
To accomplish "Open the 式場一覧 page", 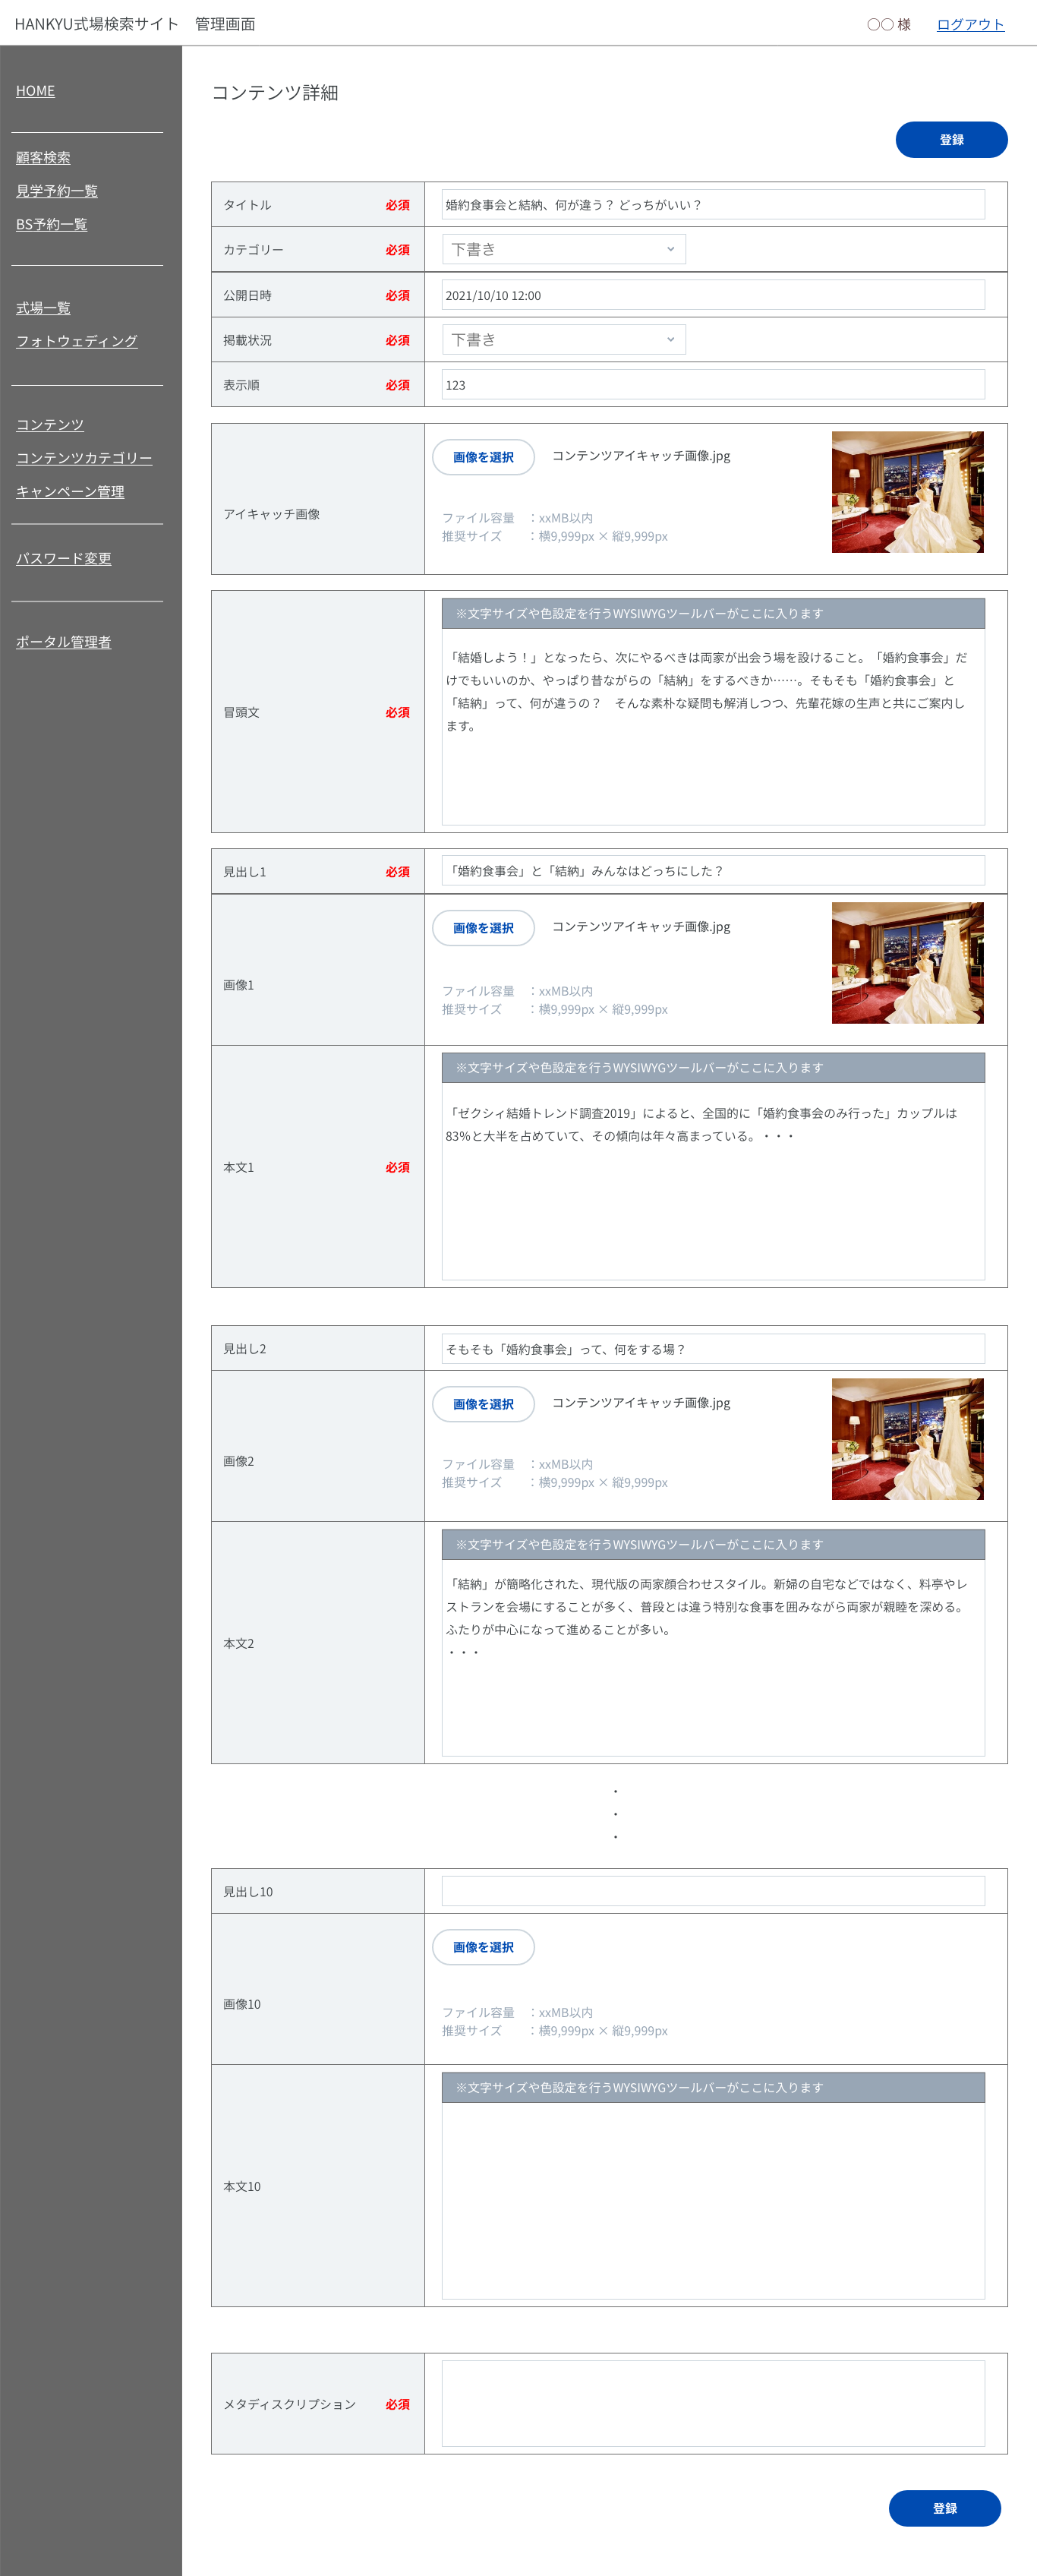I will coord(43,308).
